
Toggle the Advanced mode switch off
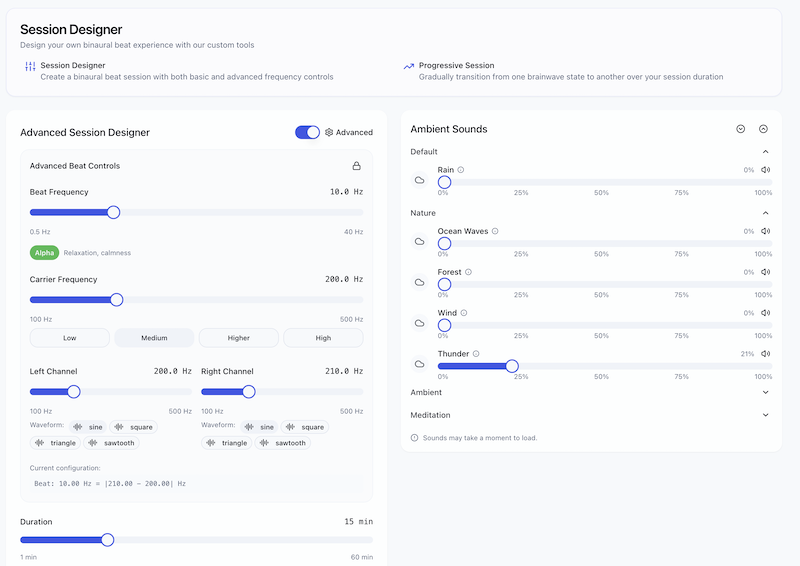307,132
